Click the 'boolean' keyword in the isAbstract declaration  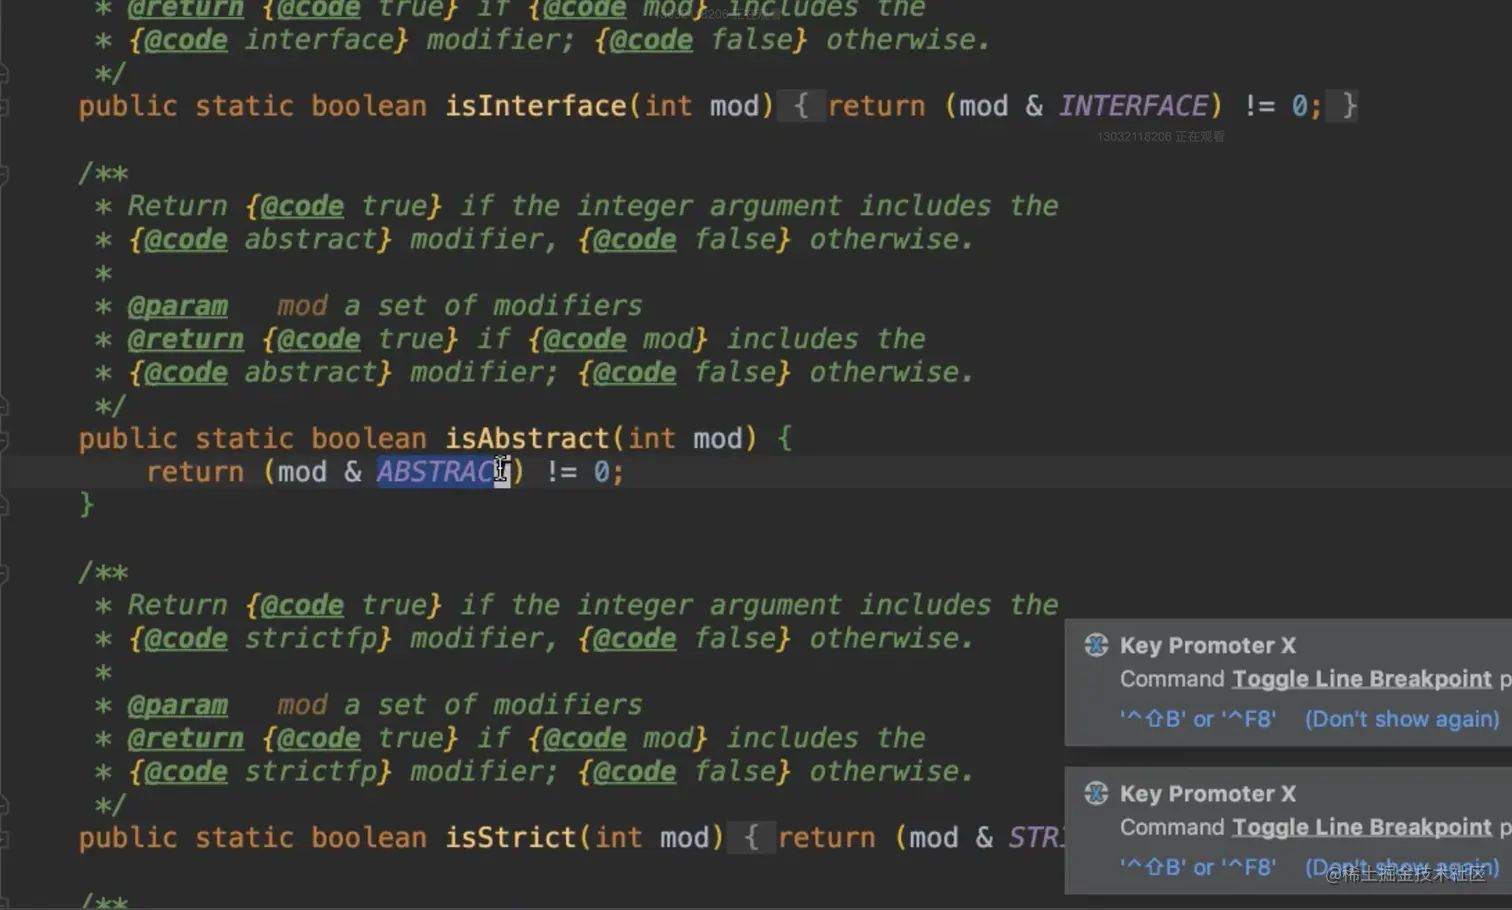click(368, 439)
